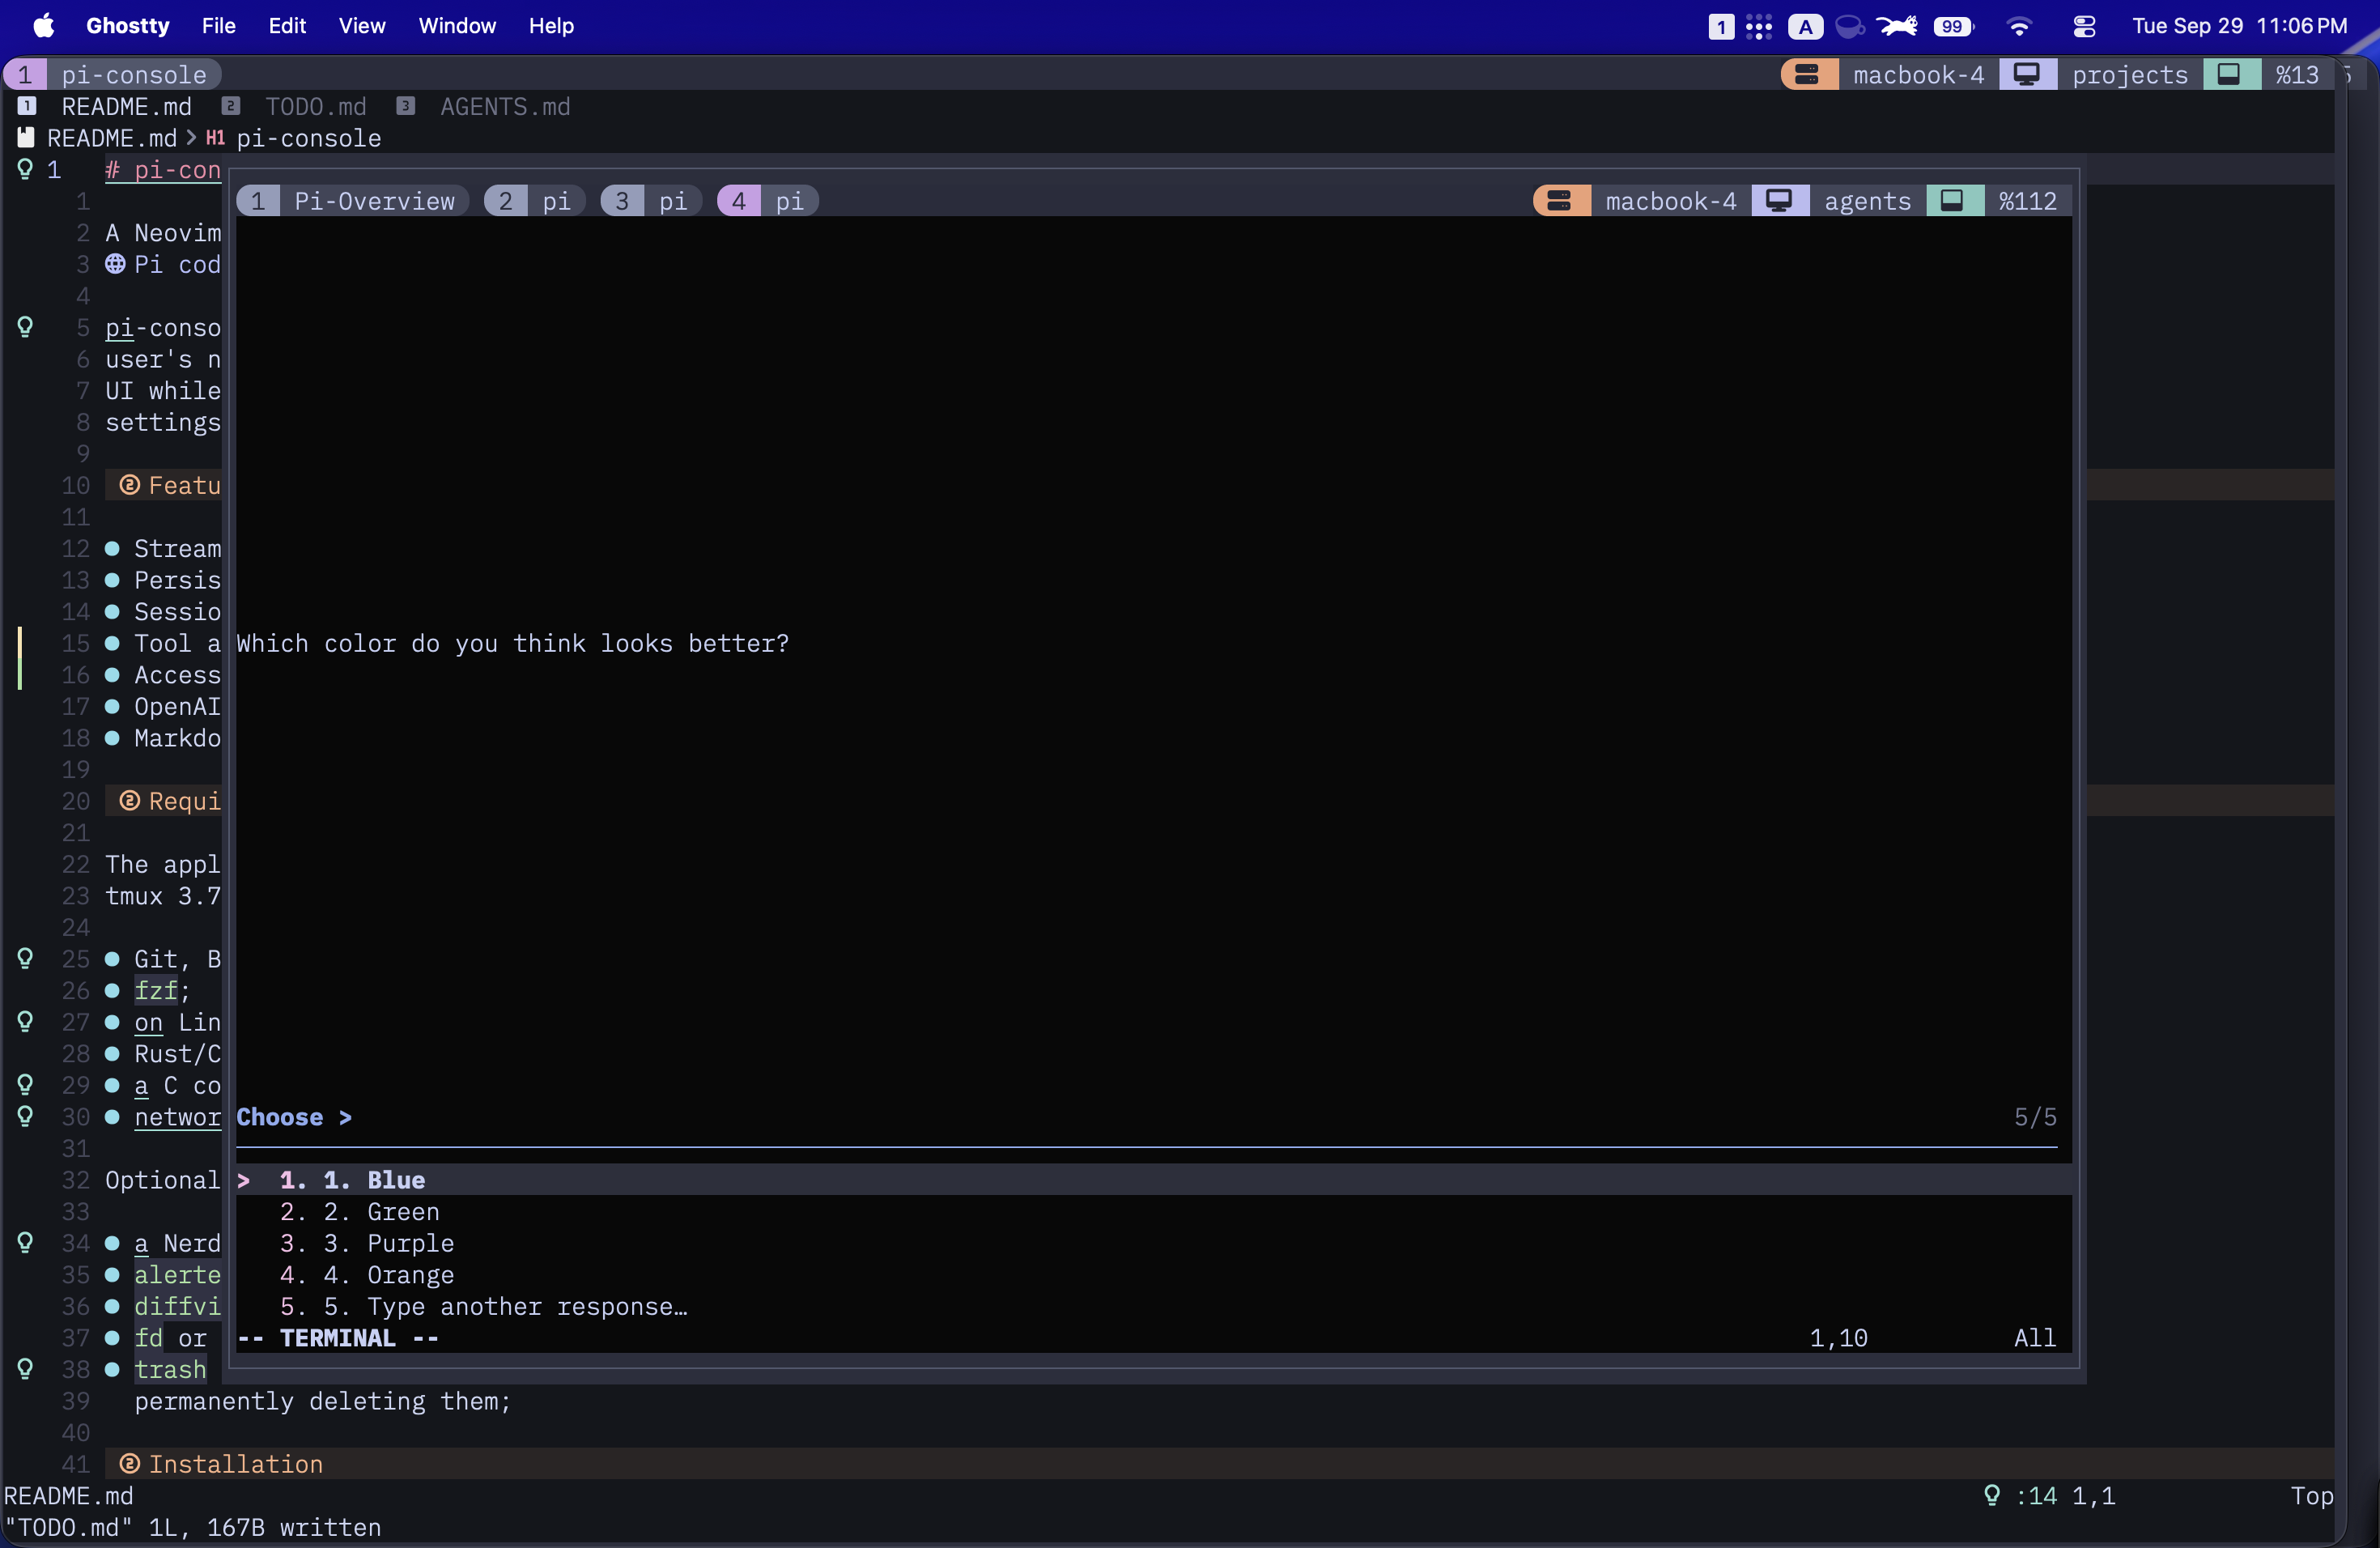This screenshot has height=1548, width=2380.
Task: Open the Apple menu
Action: (x=43, y=26)
